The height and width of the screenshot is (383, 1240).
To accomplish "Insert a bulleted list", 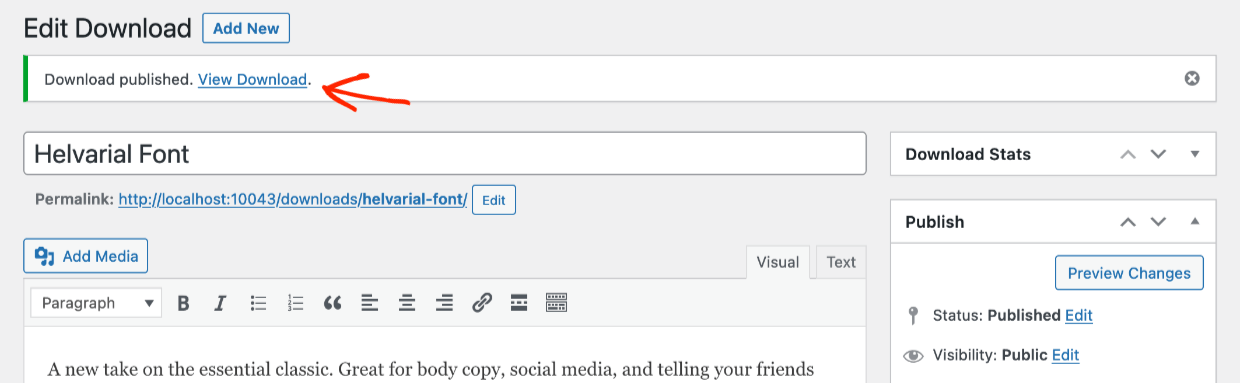I will (258, 303).
